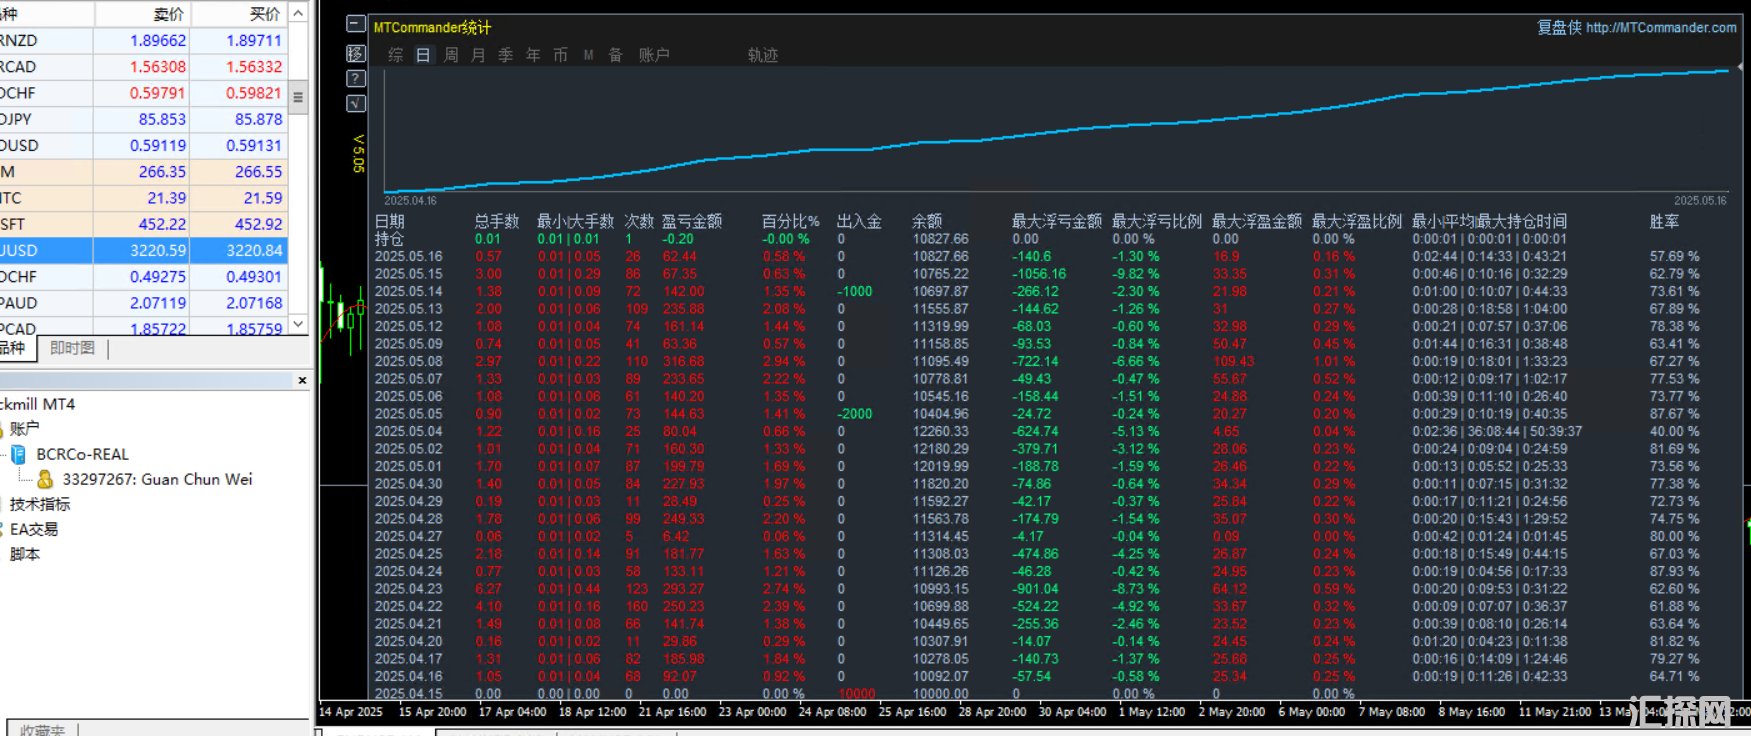The image size is (1751, 736).
Task: Click the 2025.05.05 date row
Action: [x=408, y=414]
